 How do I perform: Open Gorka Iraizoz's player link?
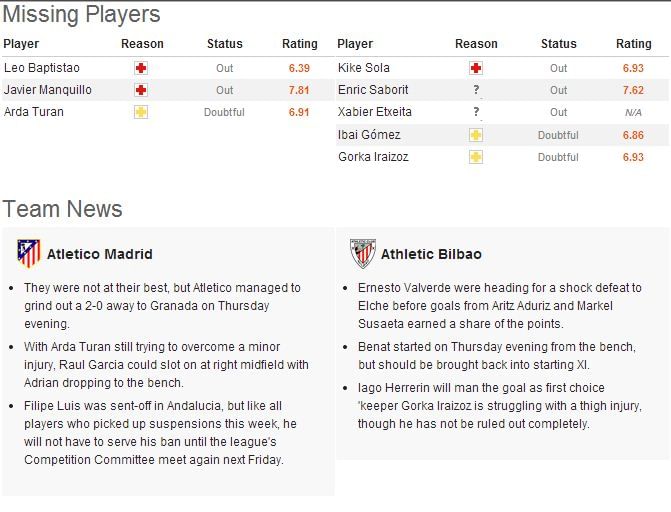point(373,157)
